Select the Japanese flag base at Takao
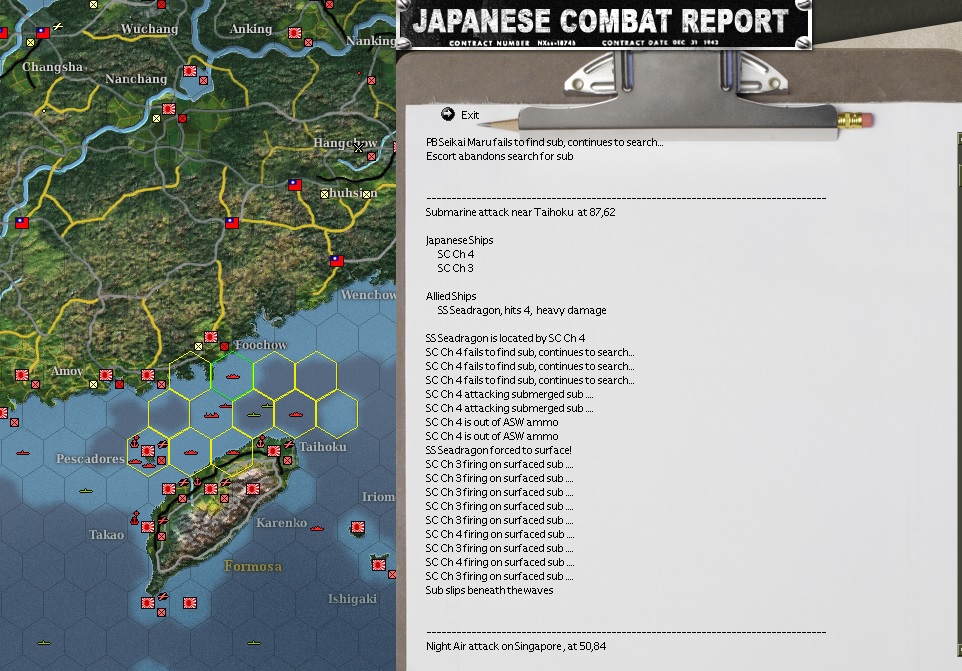Image resolution: width=962 pixels, height=671 pixels. point(148,527)
